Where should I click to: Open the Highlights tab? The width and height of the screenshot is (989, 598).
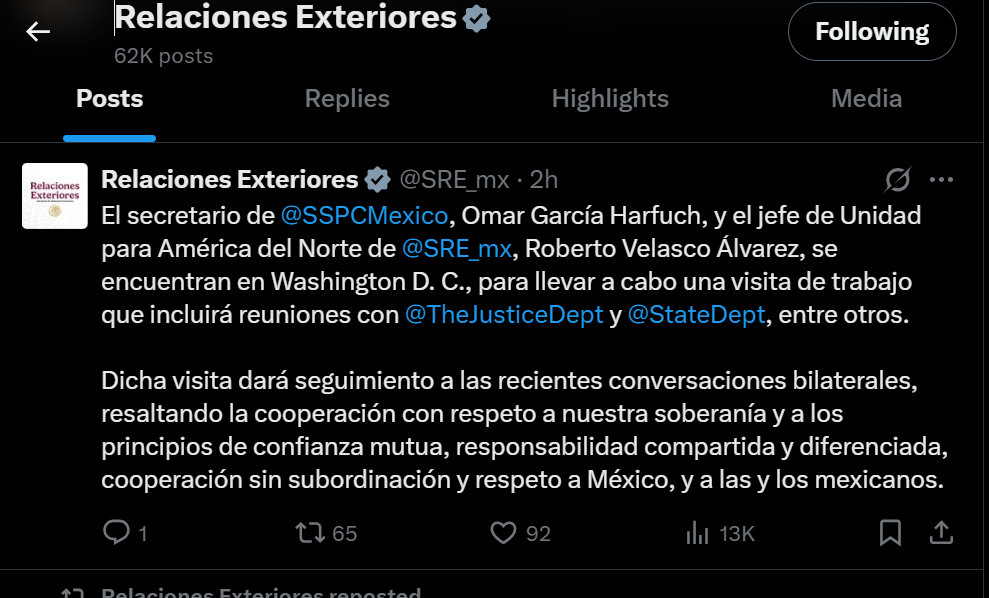point(610,99)
